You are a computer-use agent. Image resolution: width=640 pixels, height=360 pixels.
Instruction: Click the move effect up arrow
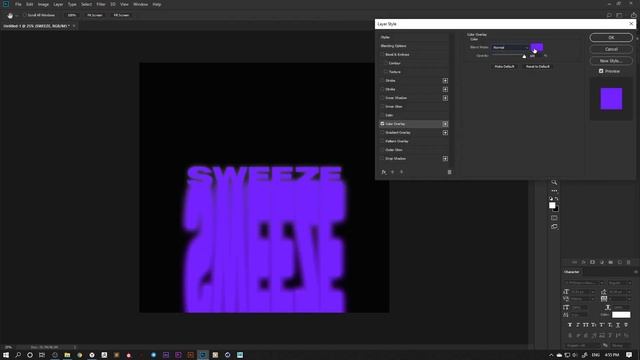coord(393,172)
